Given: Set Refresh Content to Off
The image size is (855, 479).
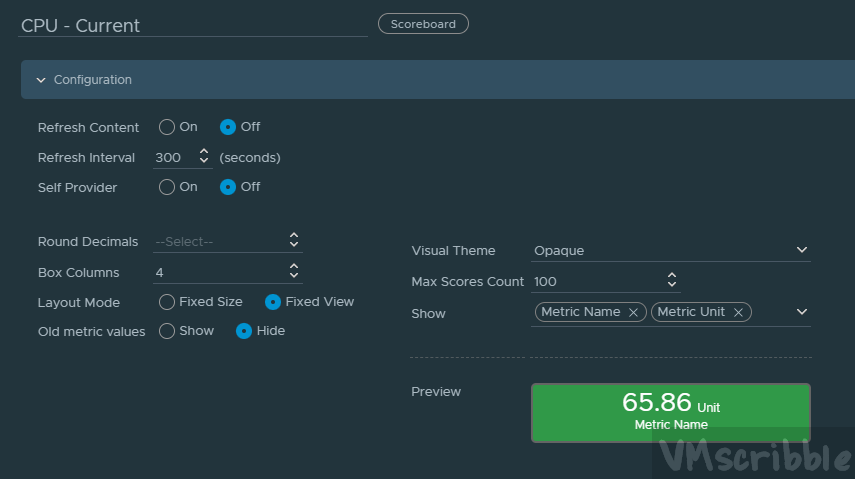Looking at the screenshot, I should (228, 127).
